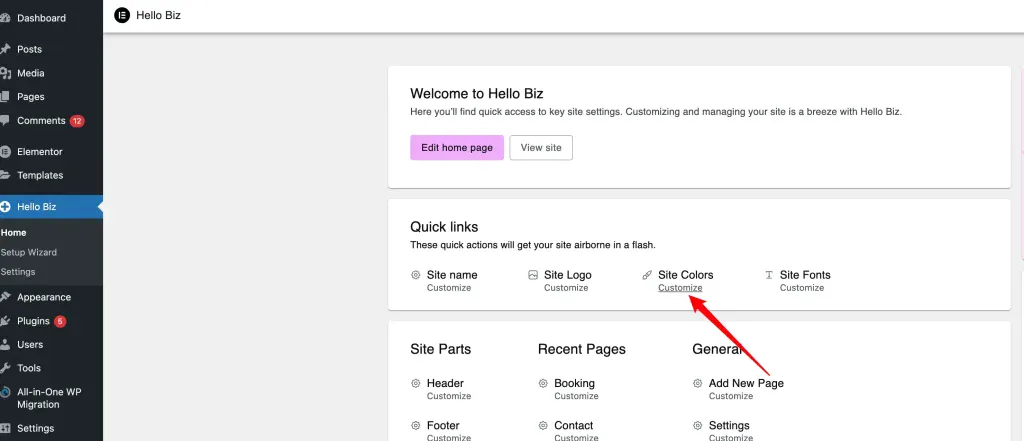
Task: Click the Dashboard icon in sidebar
Action: coord(5,18)
